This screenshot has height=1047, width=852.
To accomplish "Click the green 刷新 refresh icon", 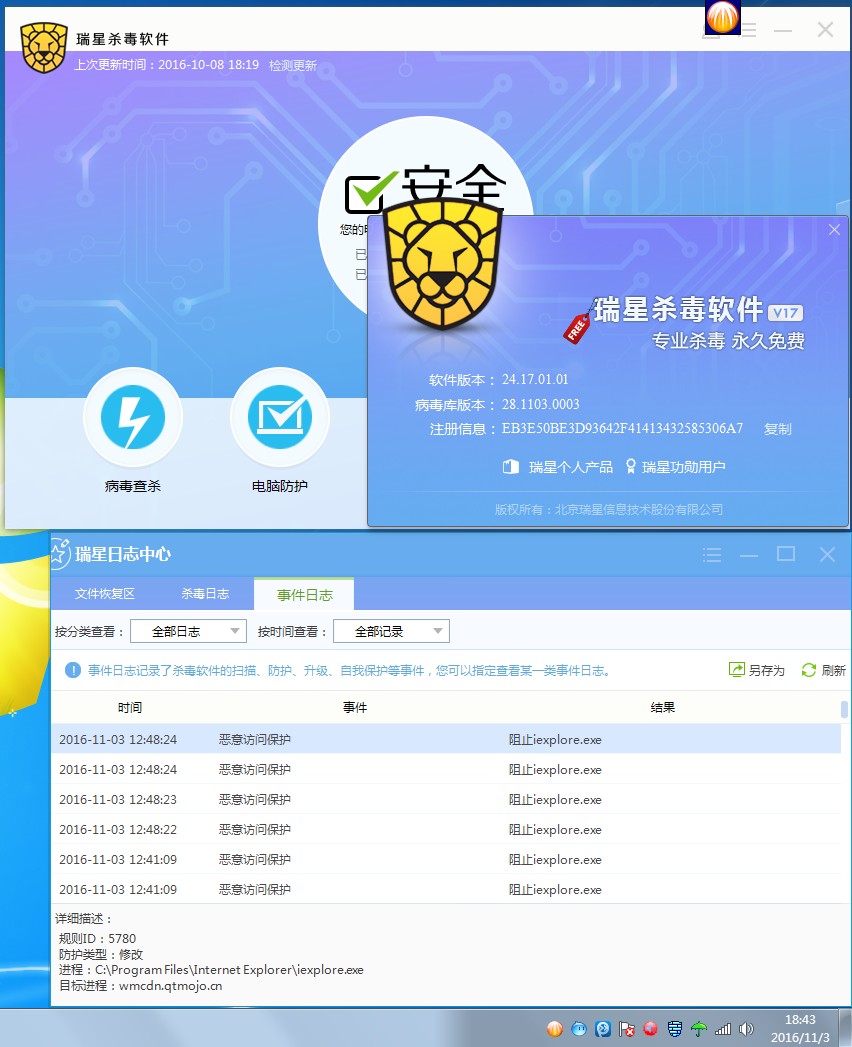I will coord(809,670).
